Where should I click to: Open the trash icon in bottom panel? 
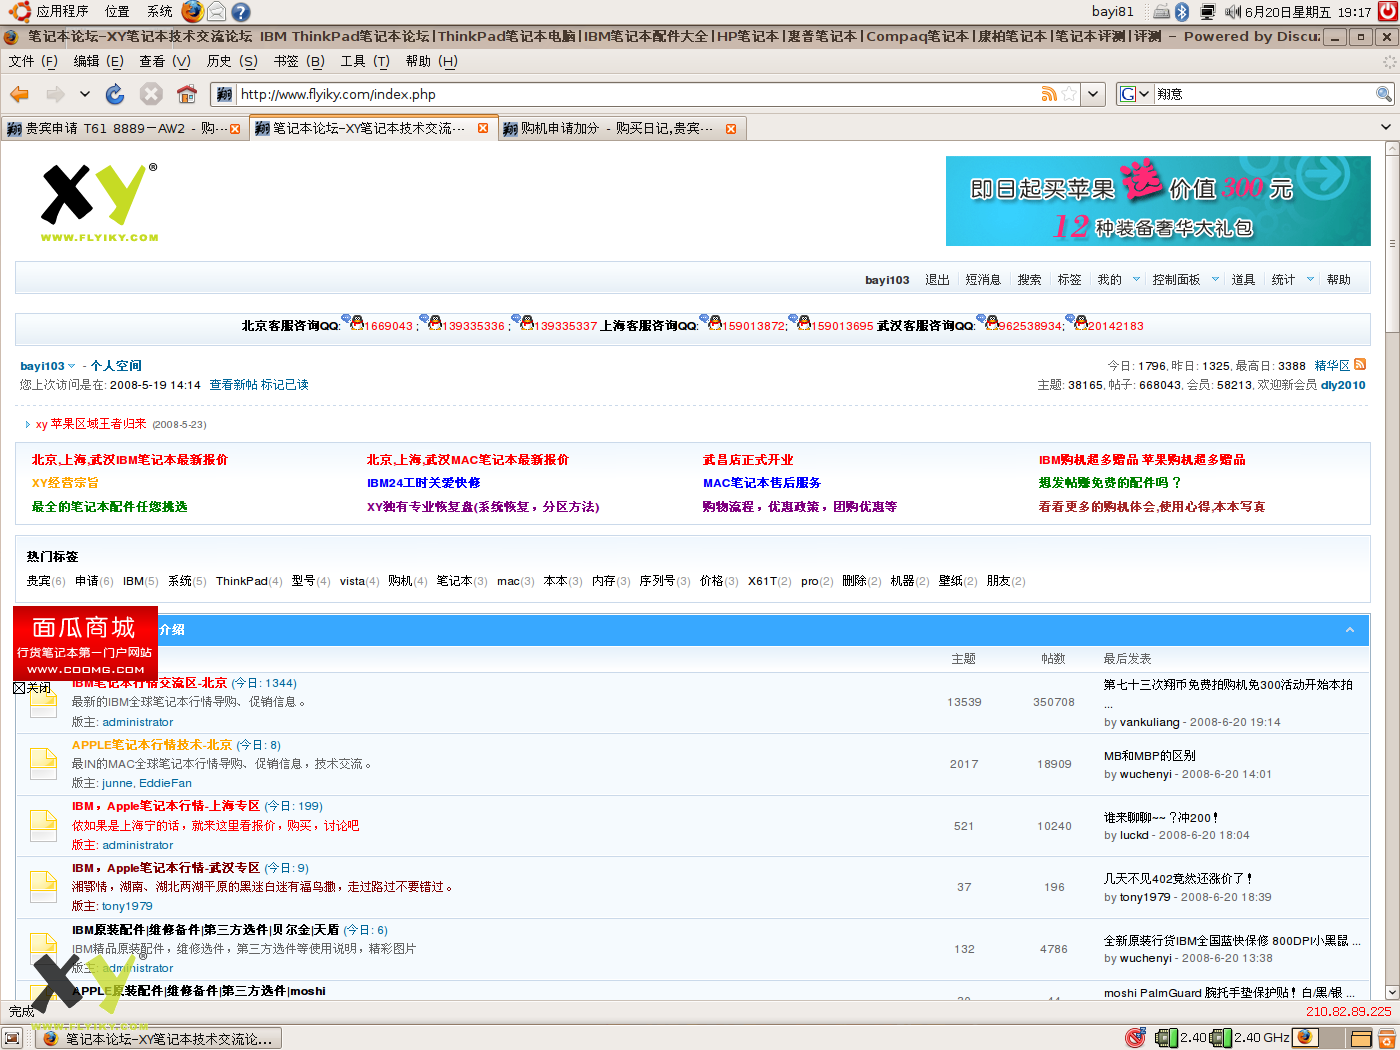tap(1387, 1038)
